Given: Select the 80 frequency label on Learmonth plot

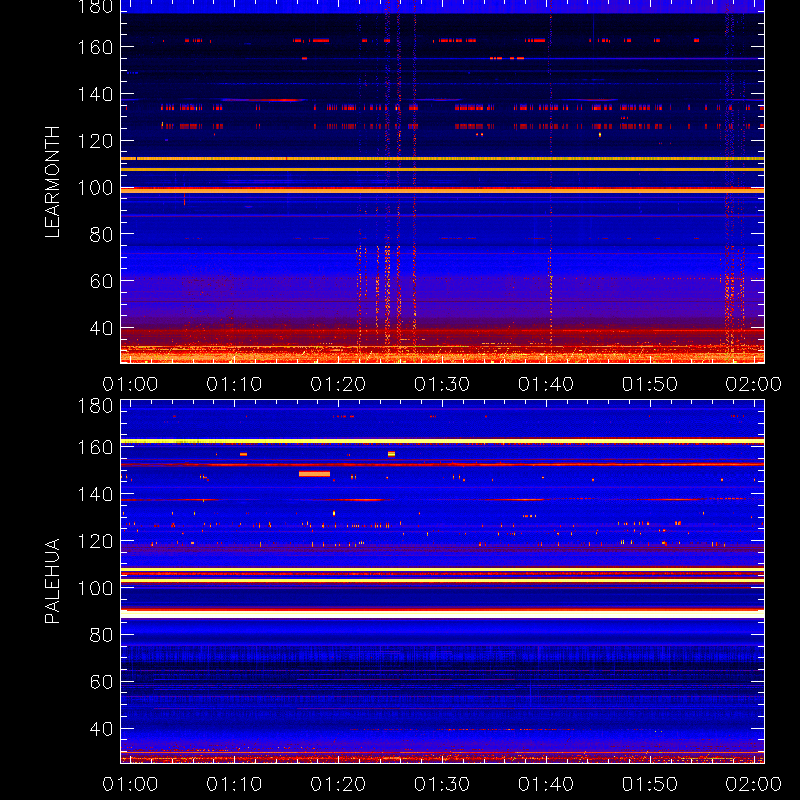Looking at the screenshot, I should point(101,235).
